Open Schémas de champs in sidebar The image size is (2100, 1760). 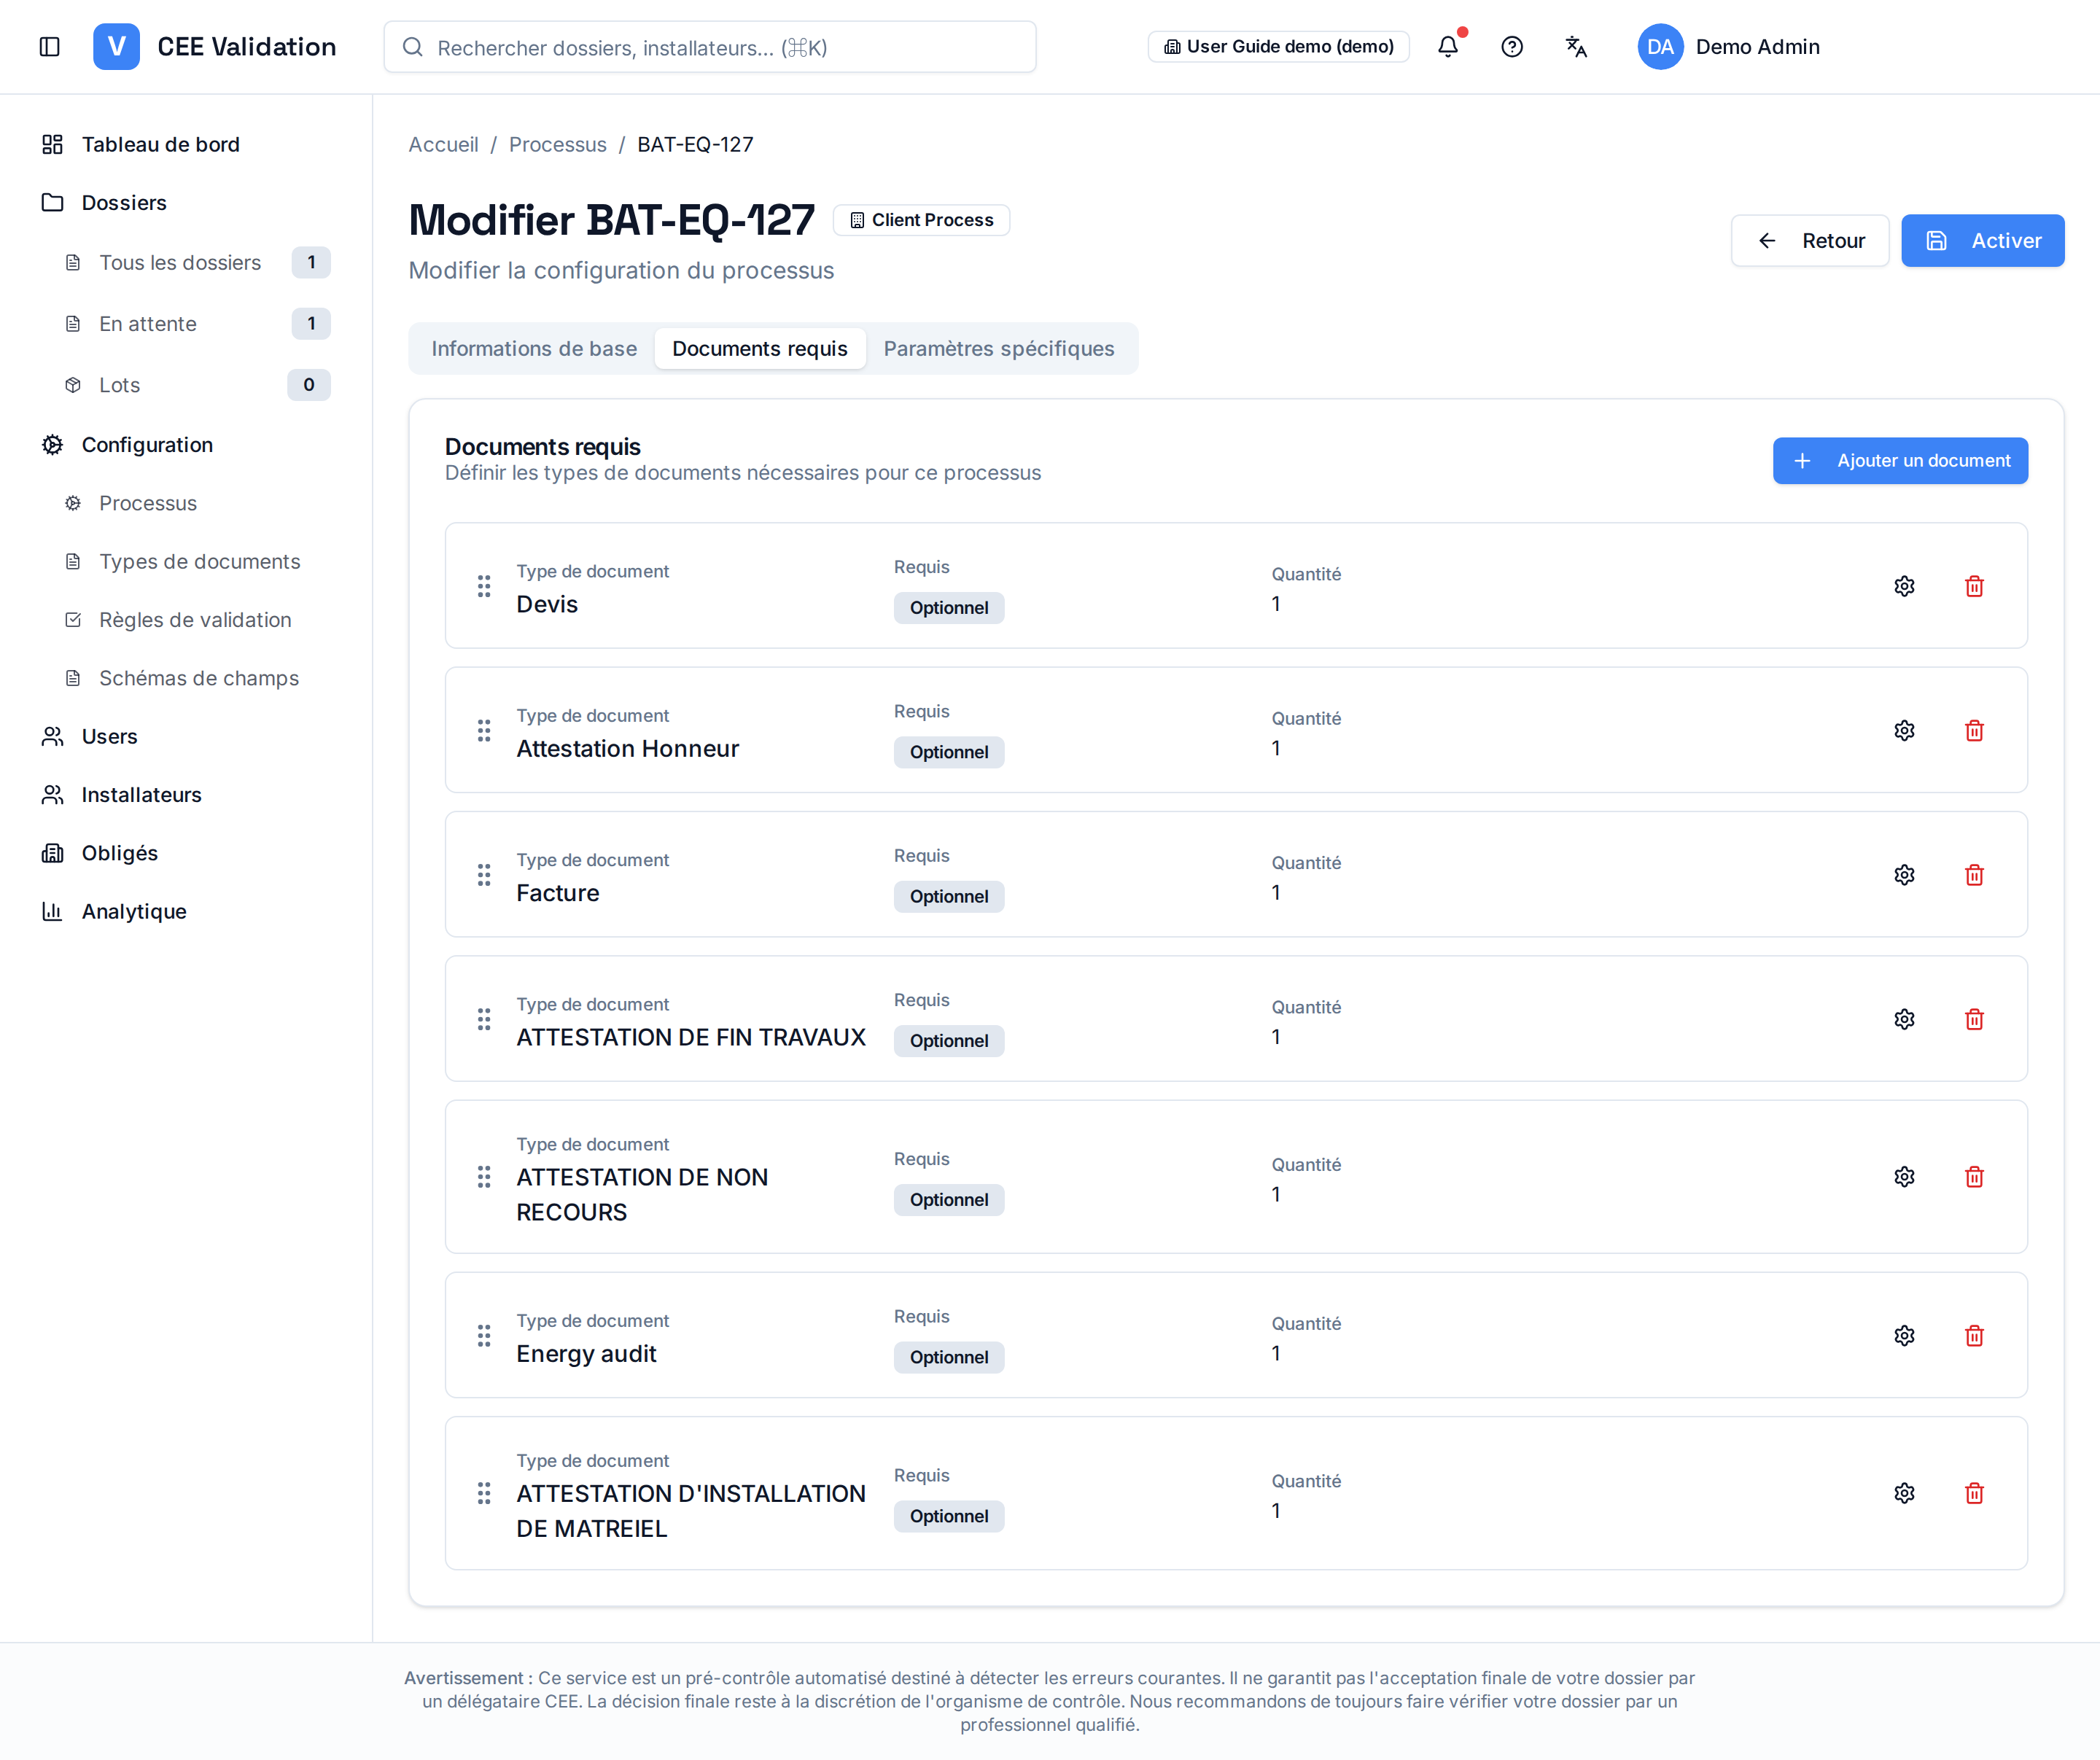pyautogui.click(x=199, y=679)
